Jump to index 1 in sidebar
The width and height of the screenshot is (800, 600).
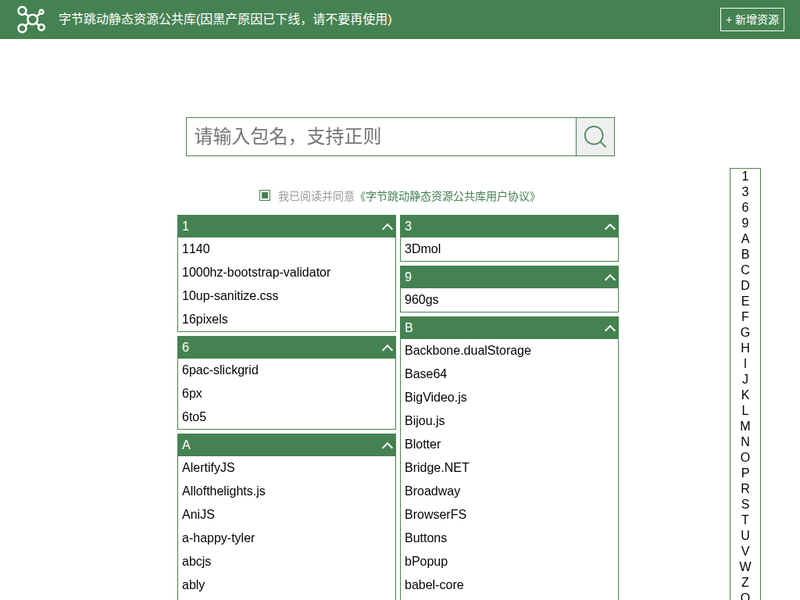click(745, 177)
